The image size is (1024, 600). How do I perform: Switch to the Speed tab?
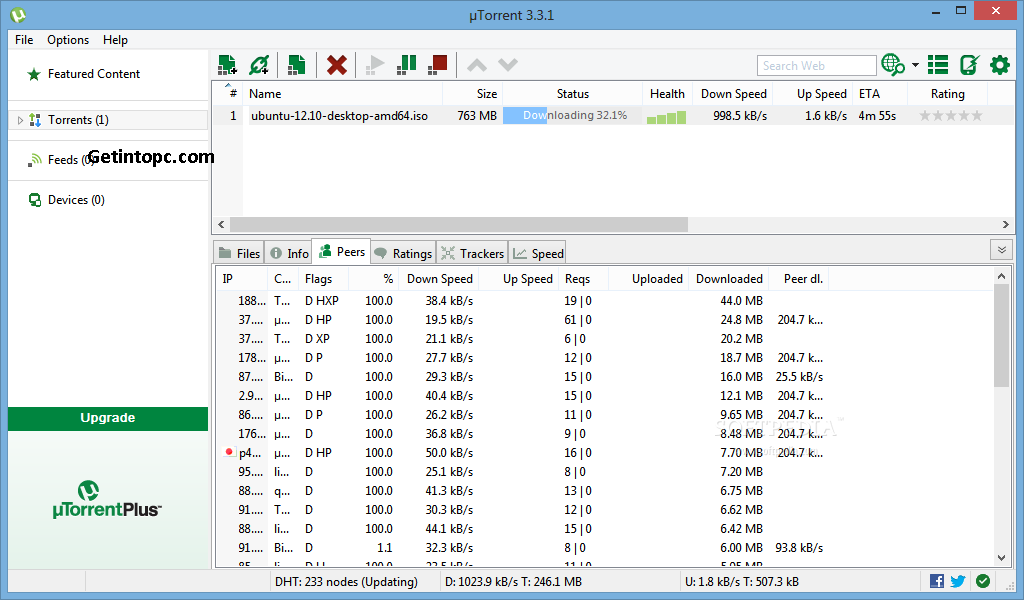tap(538, 253)
